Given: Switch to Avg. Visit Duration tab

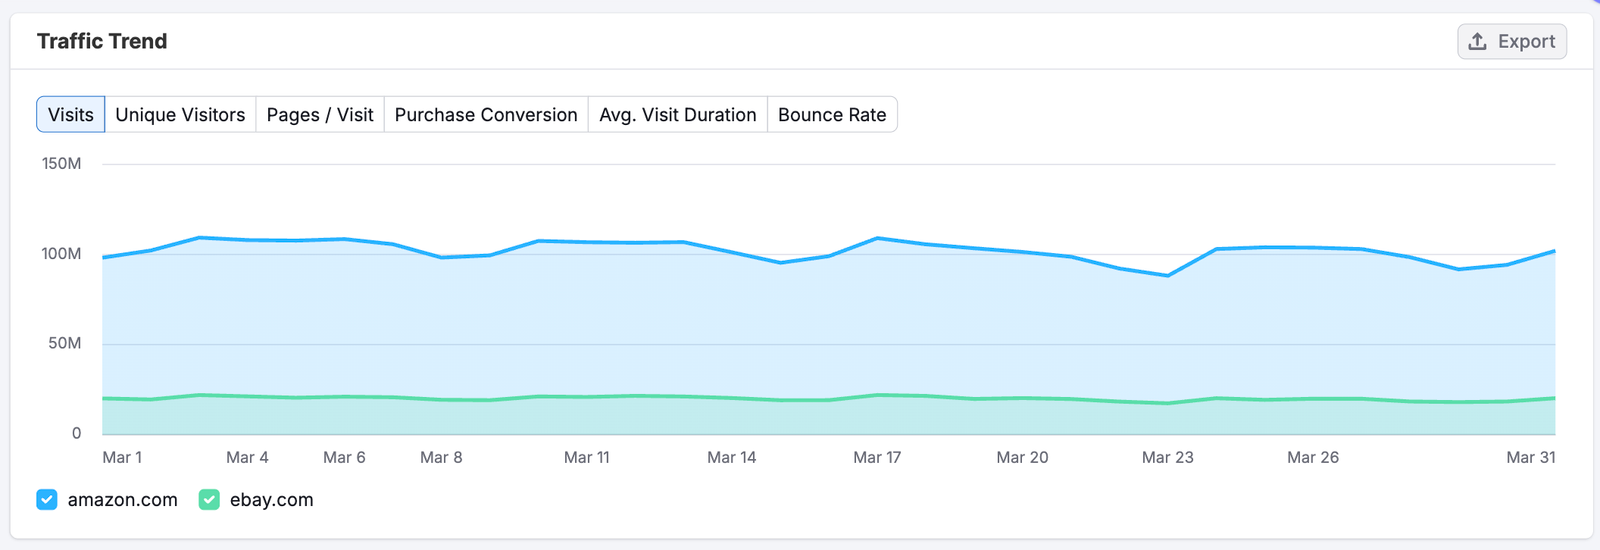Looking at the screenshot, I should point(677,115).
